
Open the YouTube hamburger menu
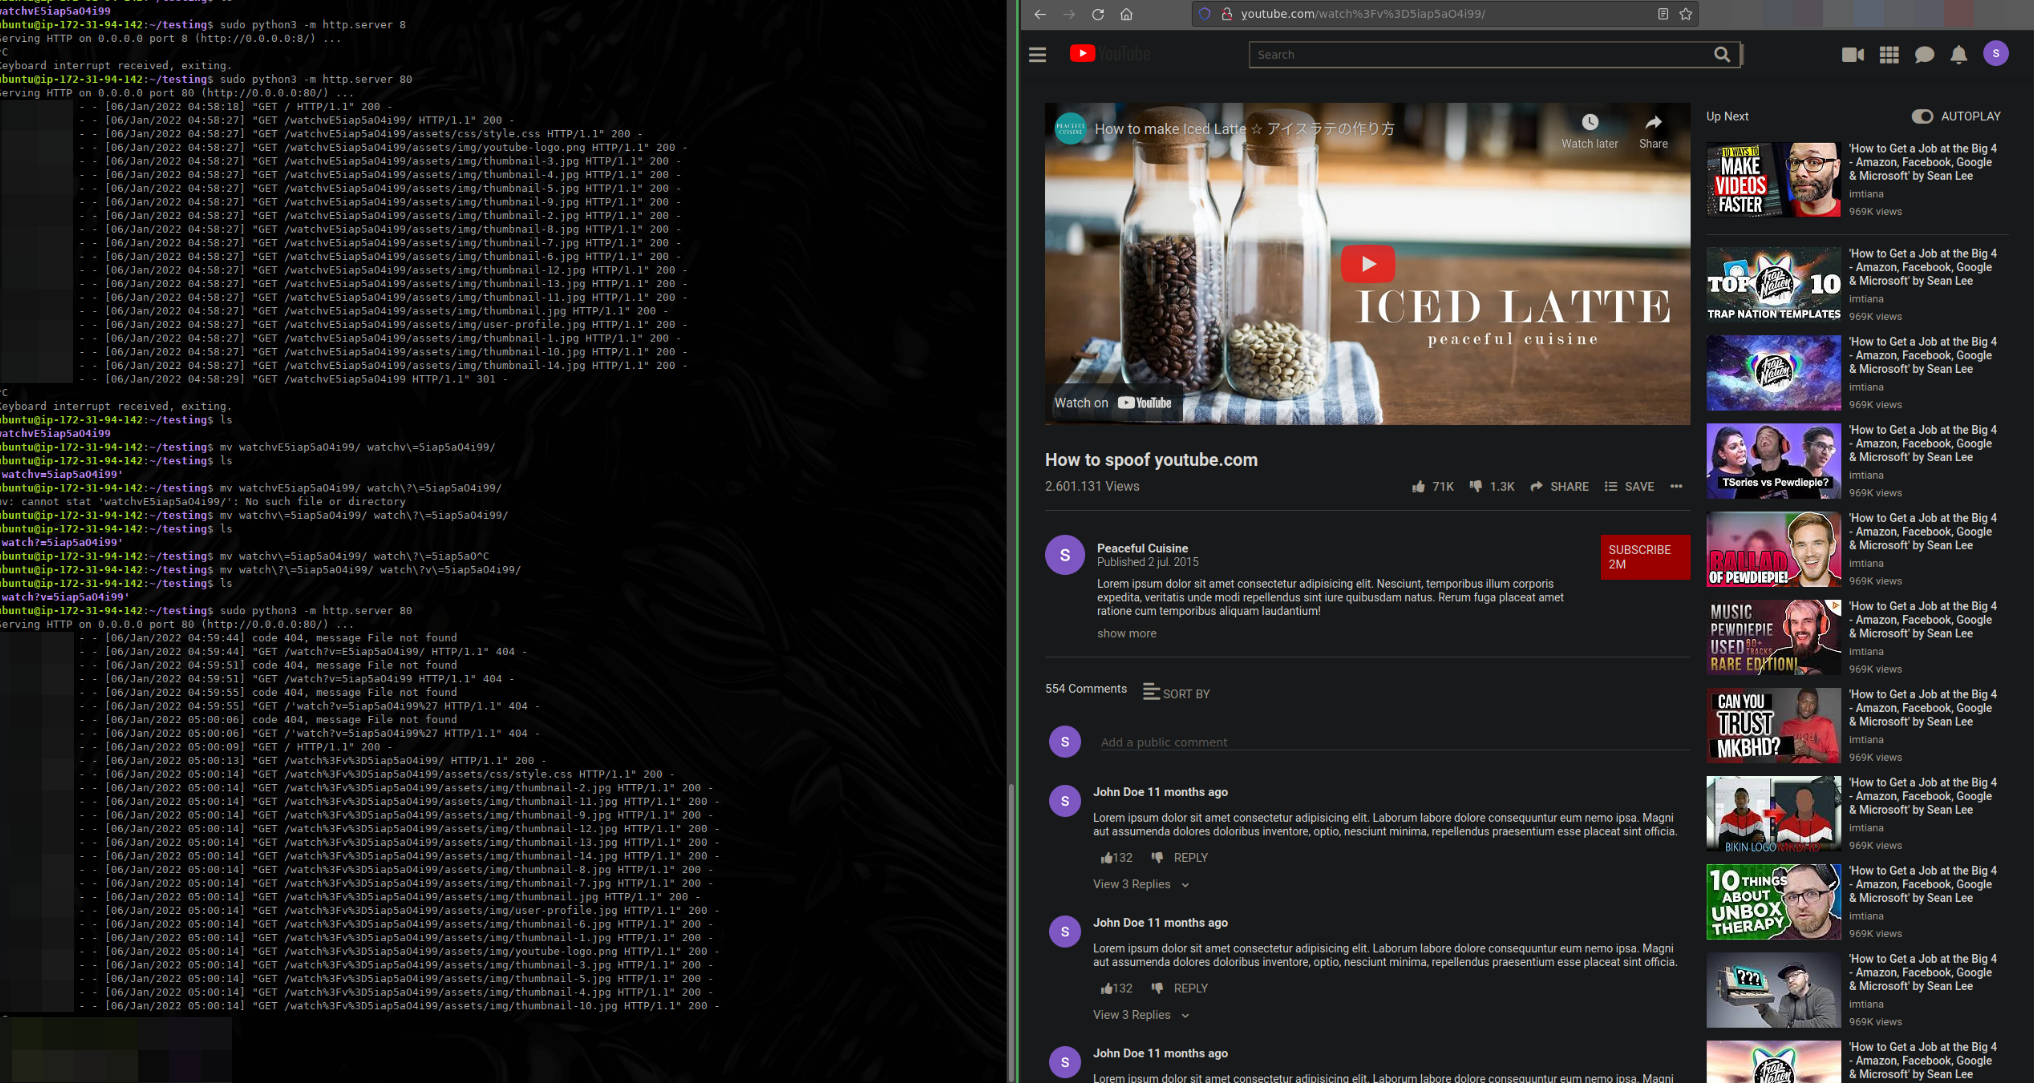(1037, 55)
